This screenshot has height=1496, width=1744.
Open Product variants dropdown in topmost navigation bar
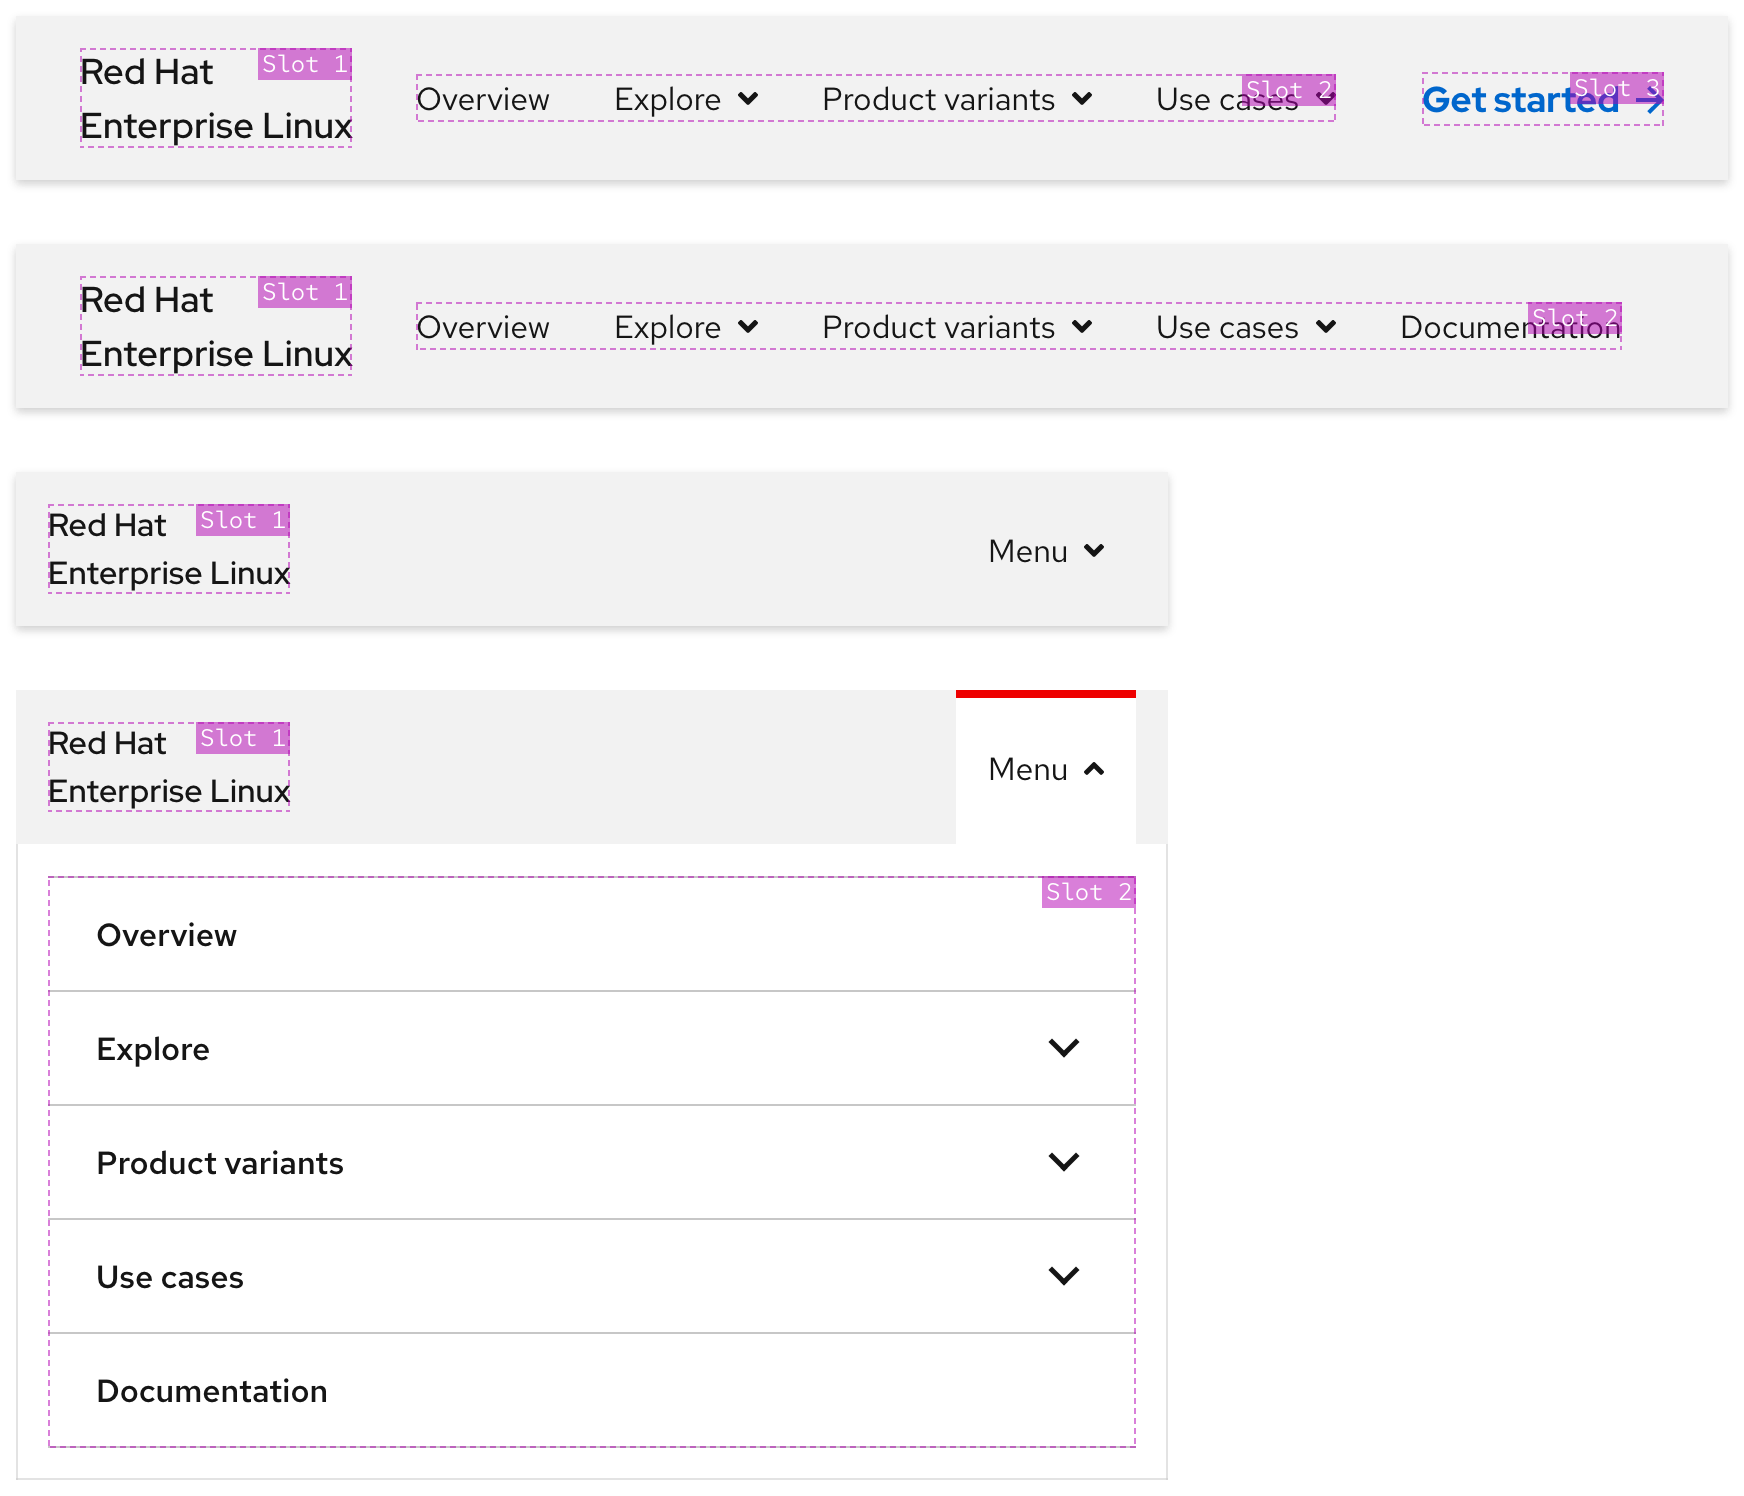956,100
